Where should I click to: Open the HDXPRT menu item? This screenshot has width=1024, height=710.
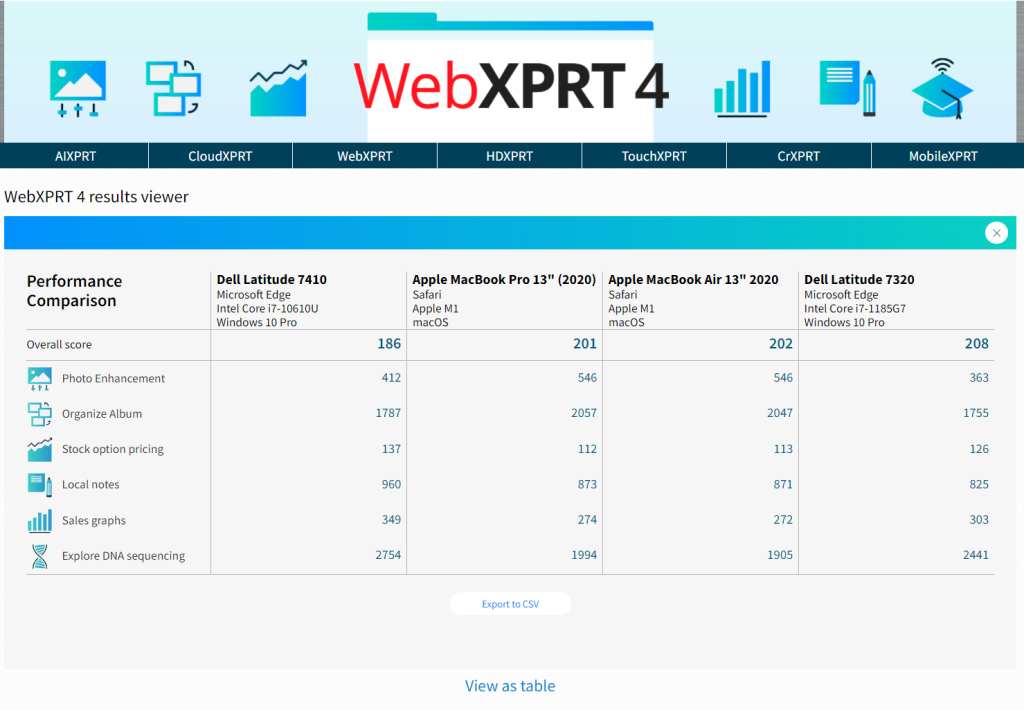click(509, 156)
